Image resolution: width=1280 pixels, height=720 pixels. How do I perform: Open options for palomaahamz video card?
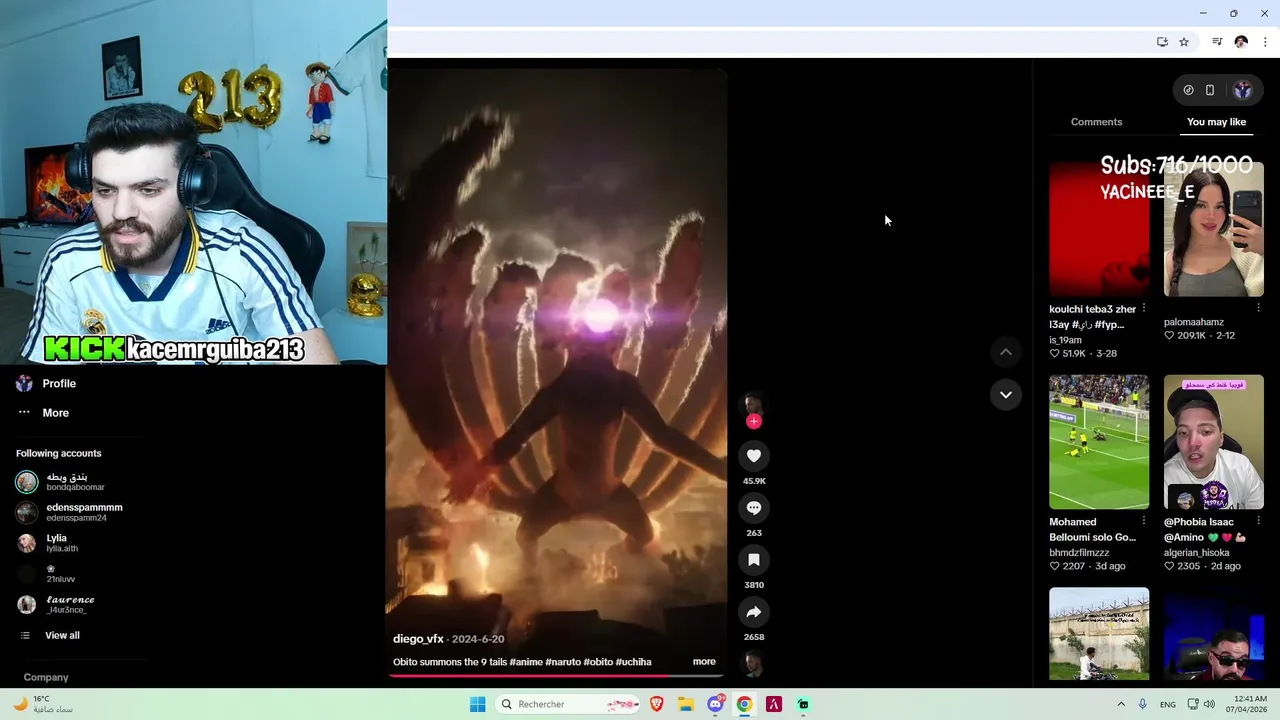[x=1258, y=308]
